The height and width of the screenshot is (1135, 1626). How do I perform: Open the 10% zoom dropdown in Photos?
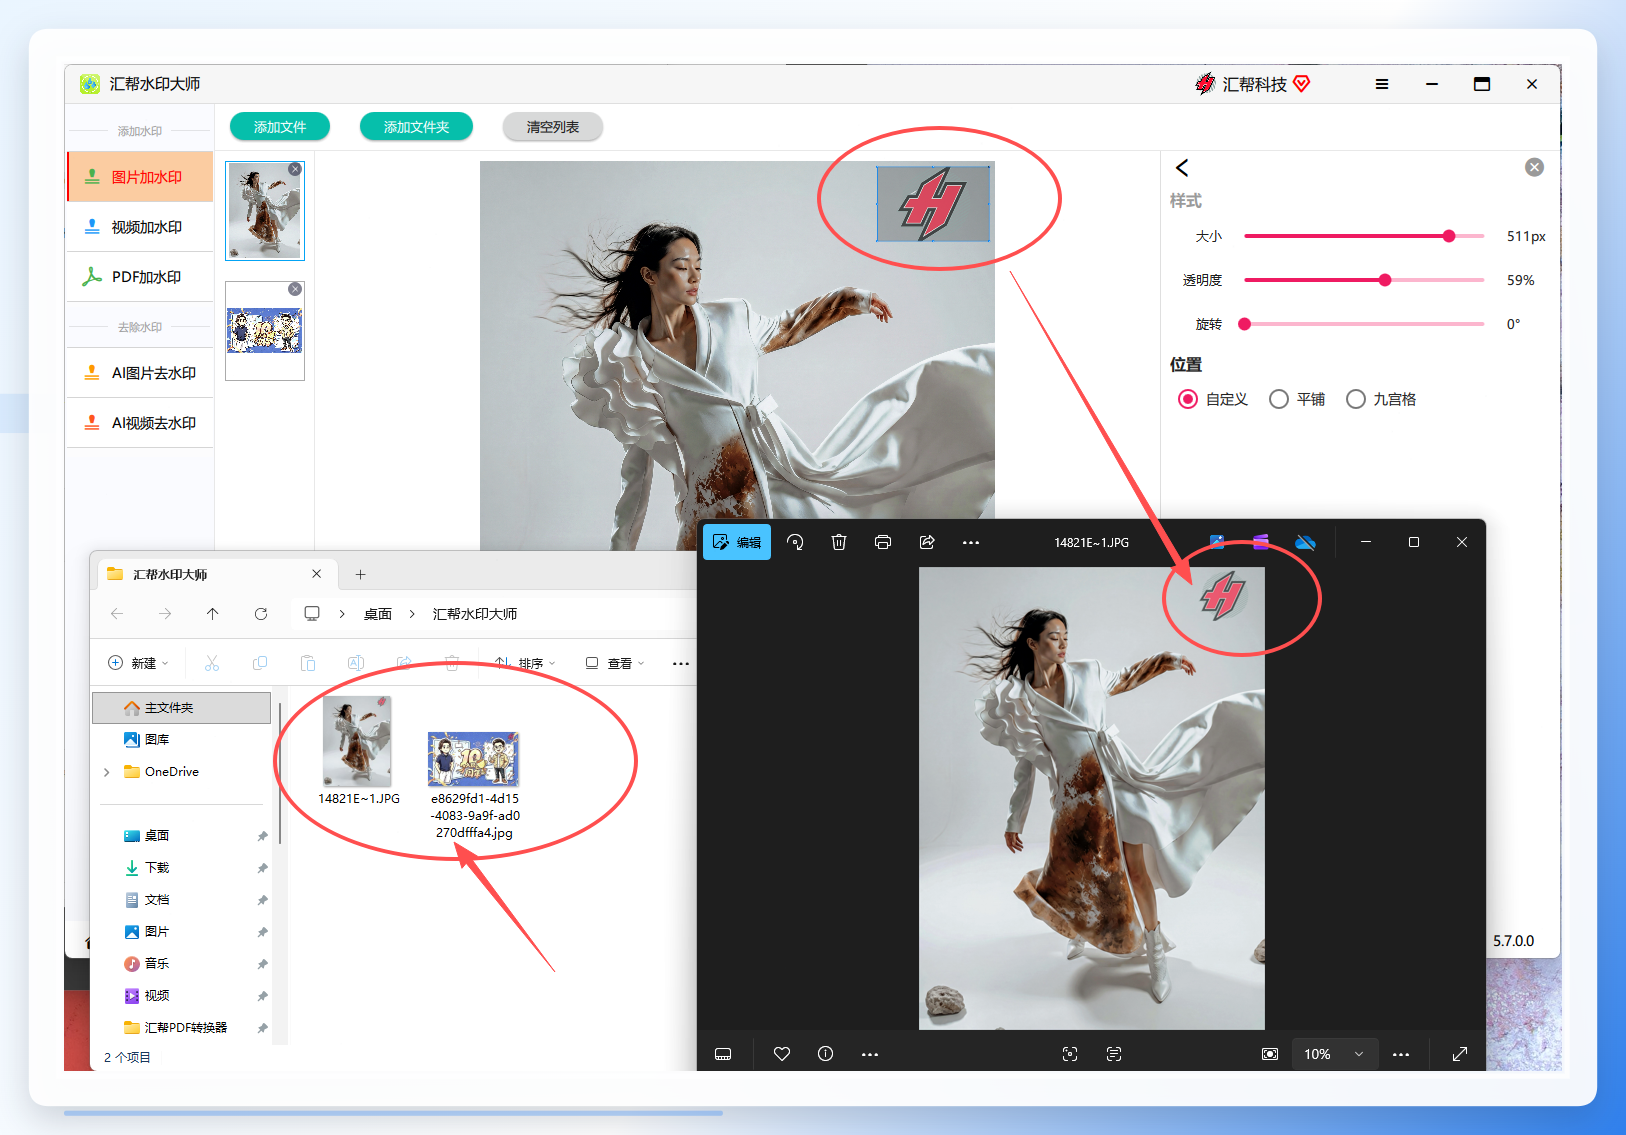[x=1334, y=1054]
